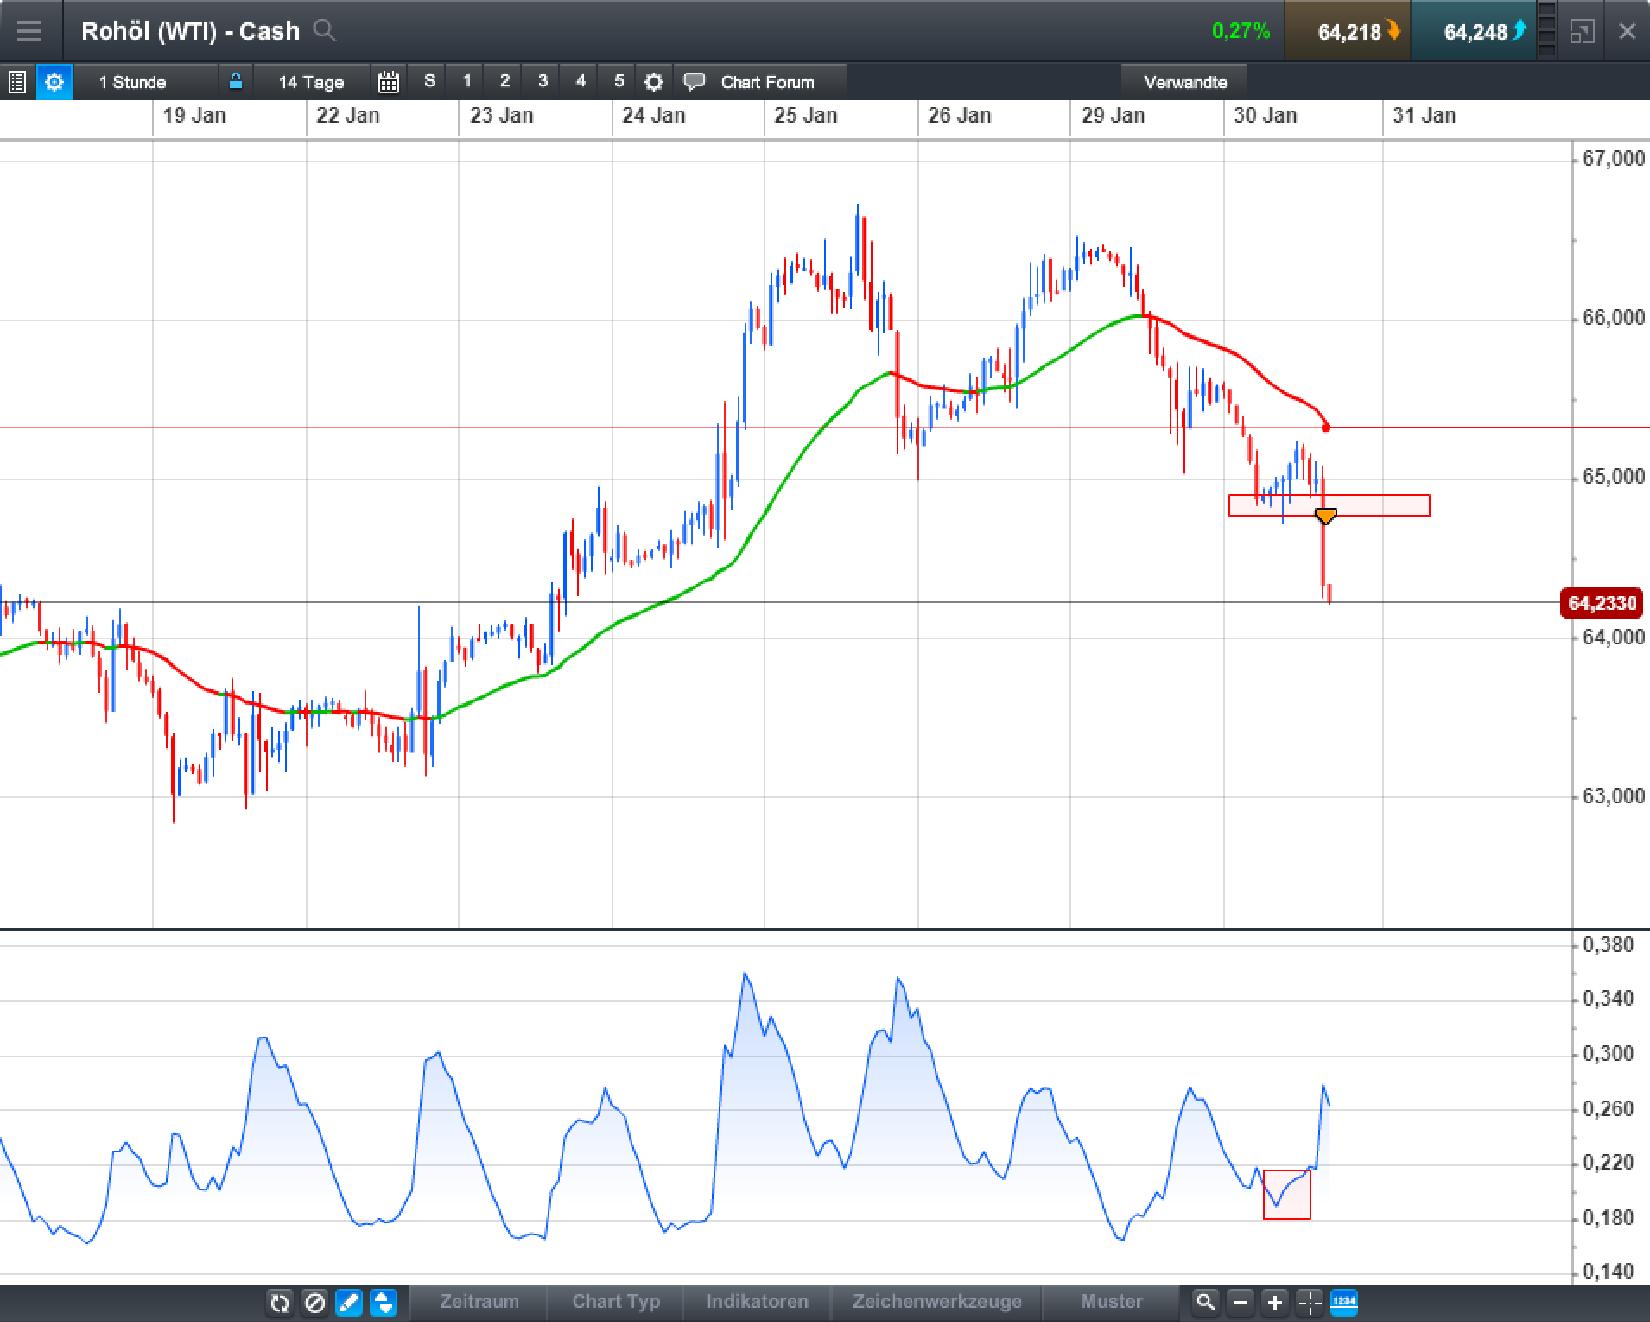Select the pencil drawing tool
1650x1322 pixels.
[347, 1303]
